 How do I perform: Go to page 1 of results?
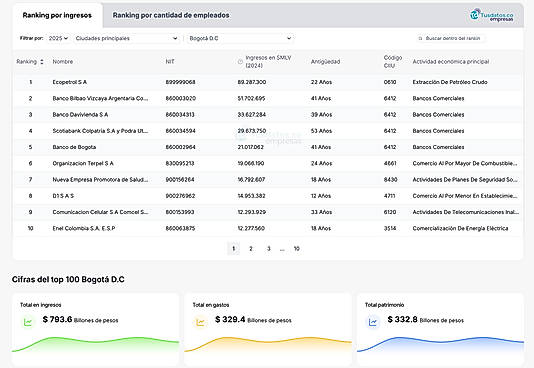tap(233, 249)
